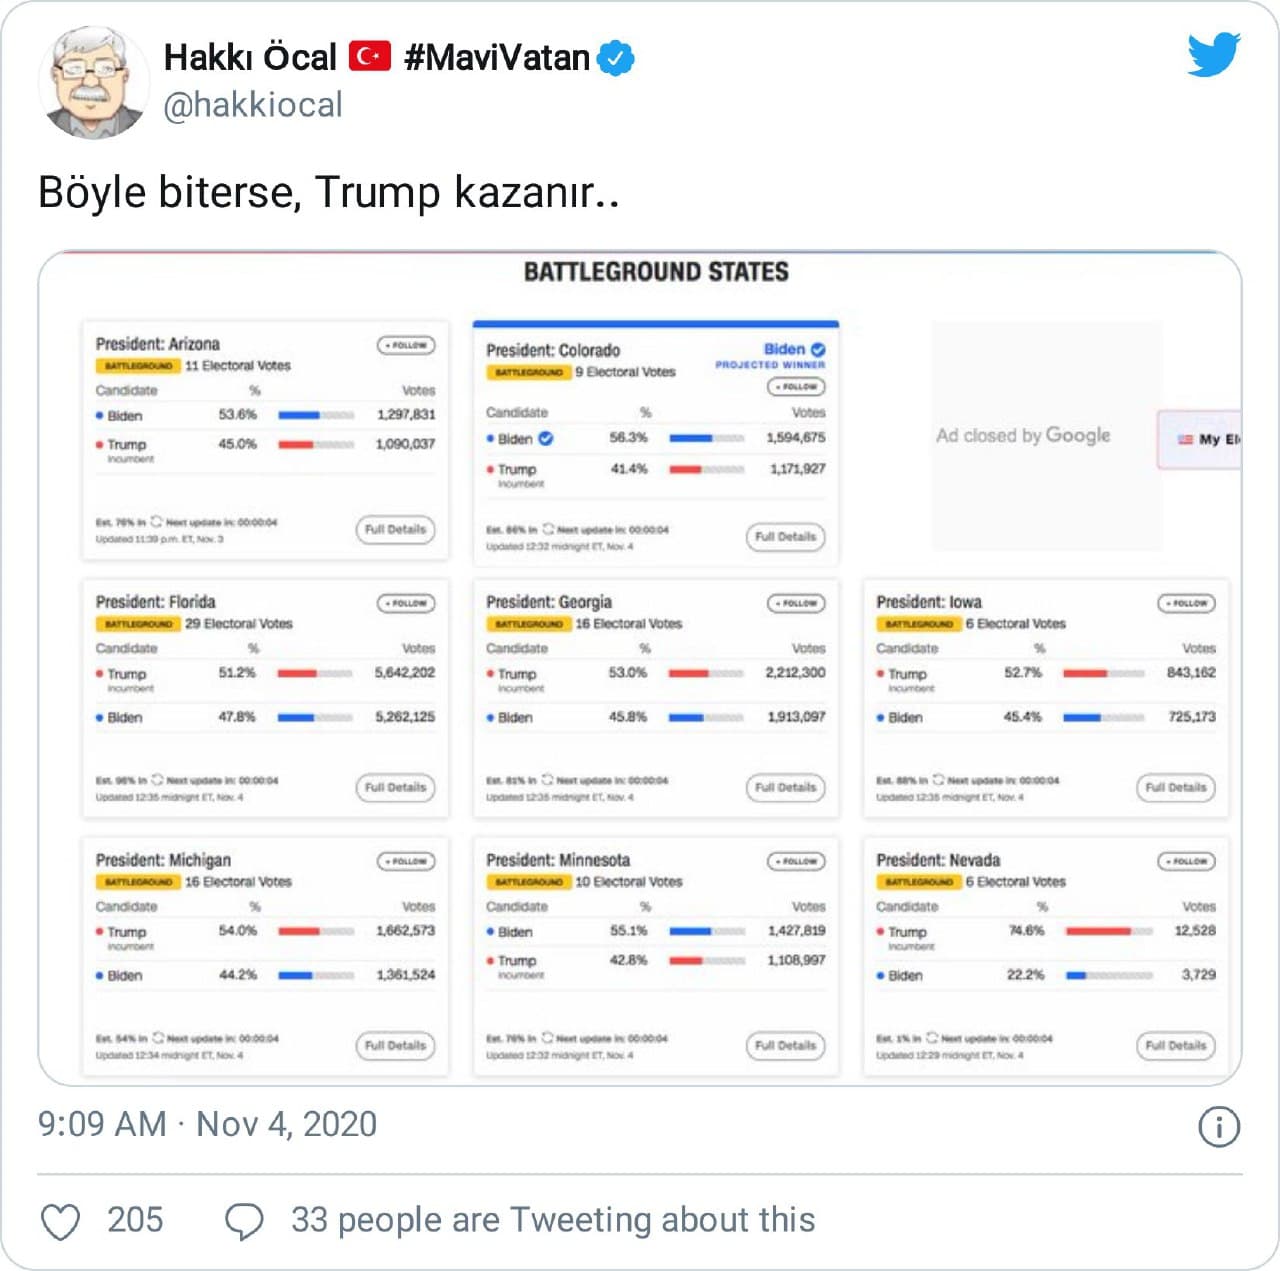Screen dimensions: 1280x1271
Task: Open '33 people are Tweeting about this'
Action: pos(553,1220)
